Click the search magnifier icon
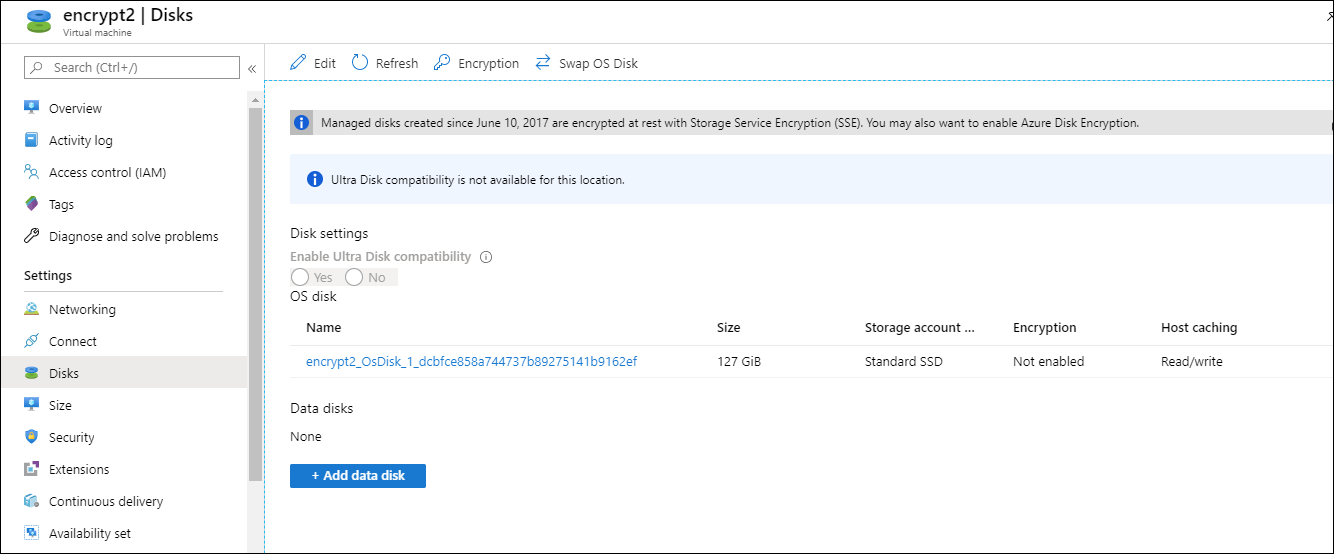Screen dimensions: 1334x554 click(x=37, y=67)
